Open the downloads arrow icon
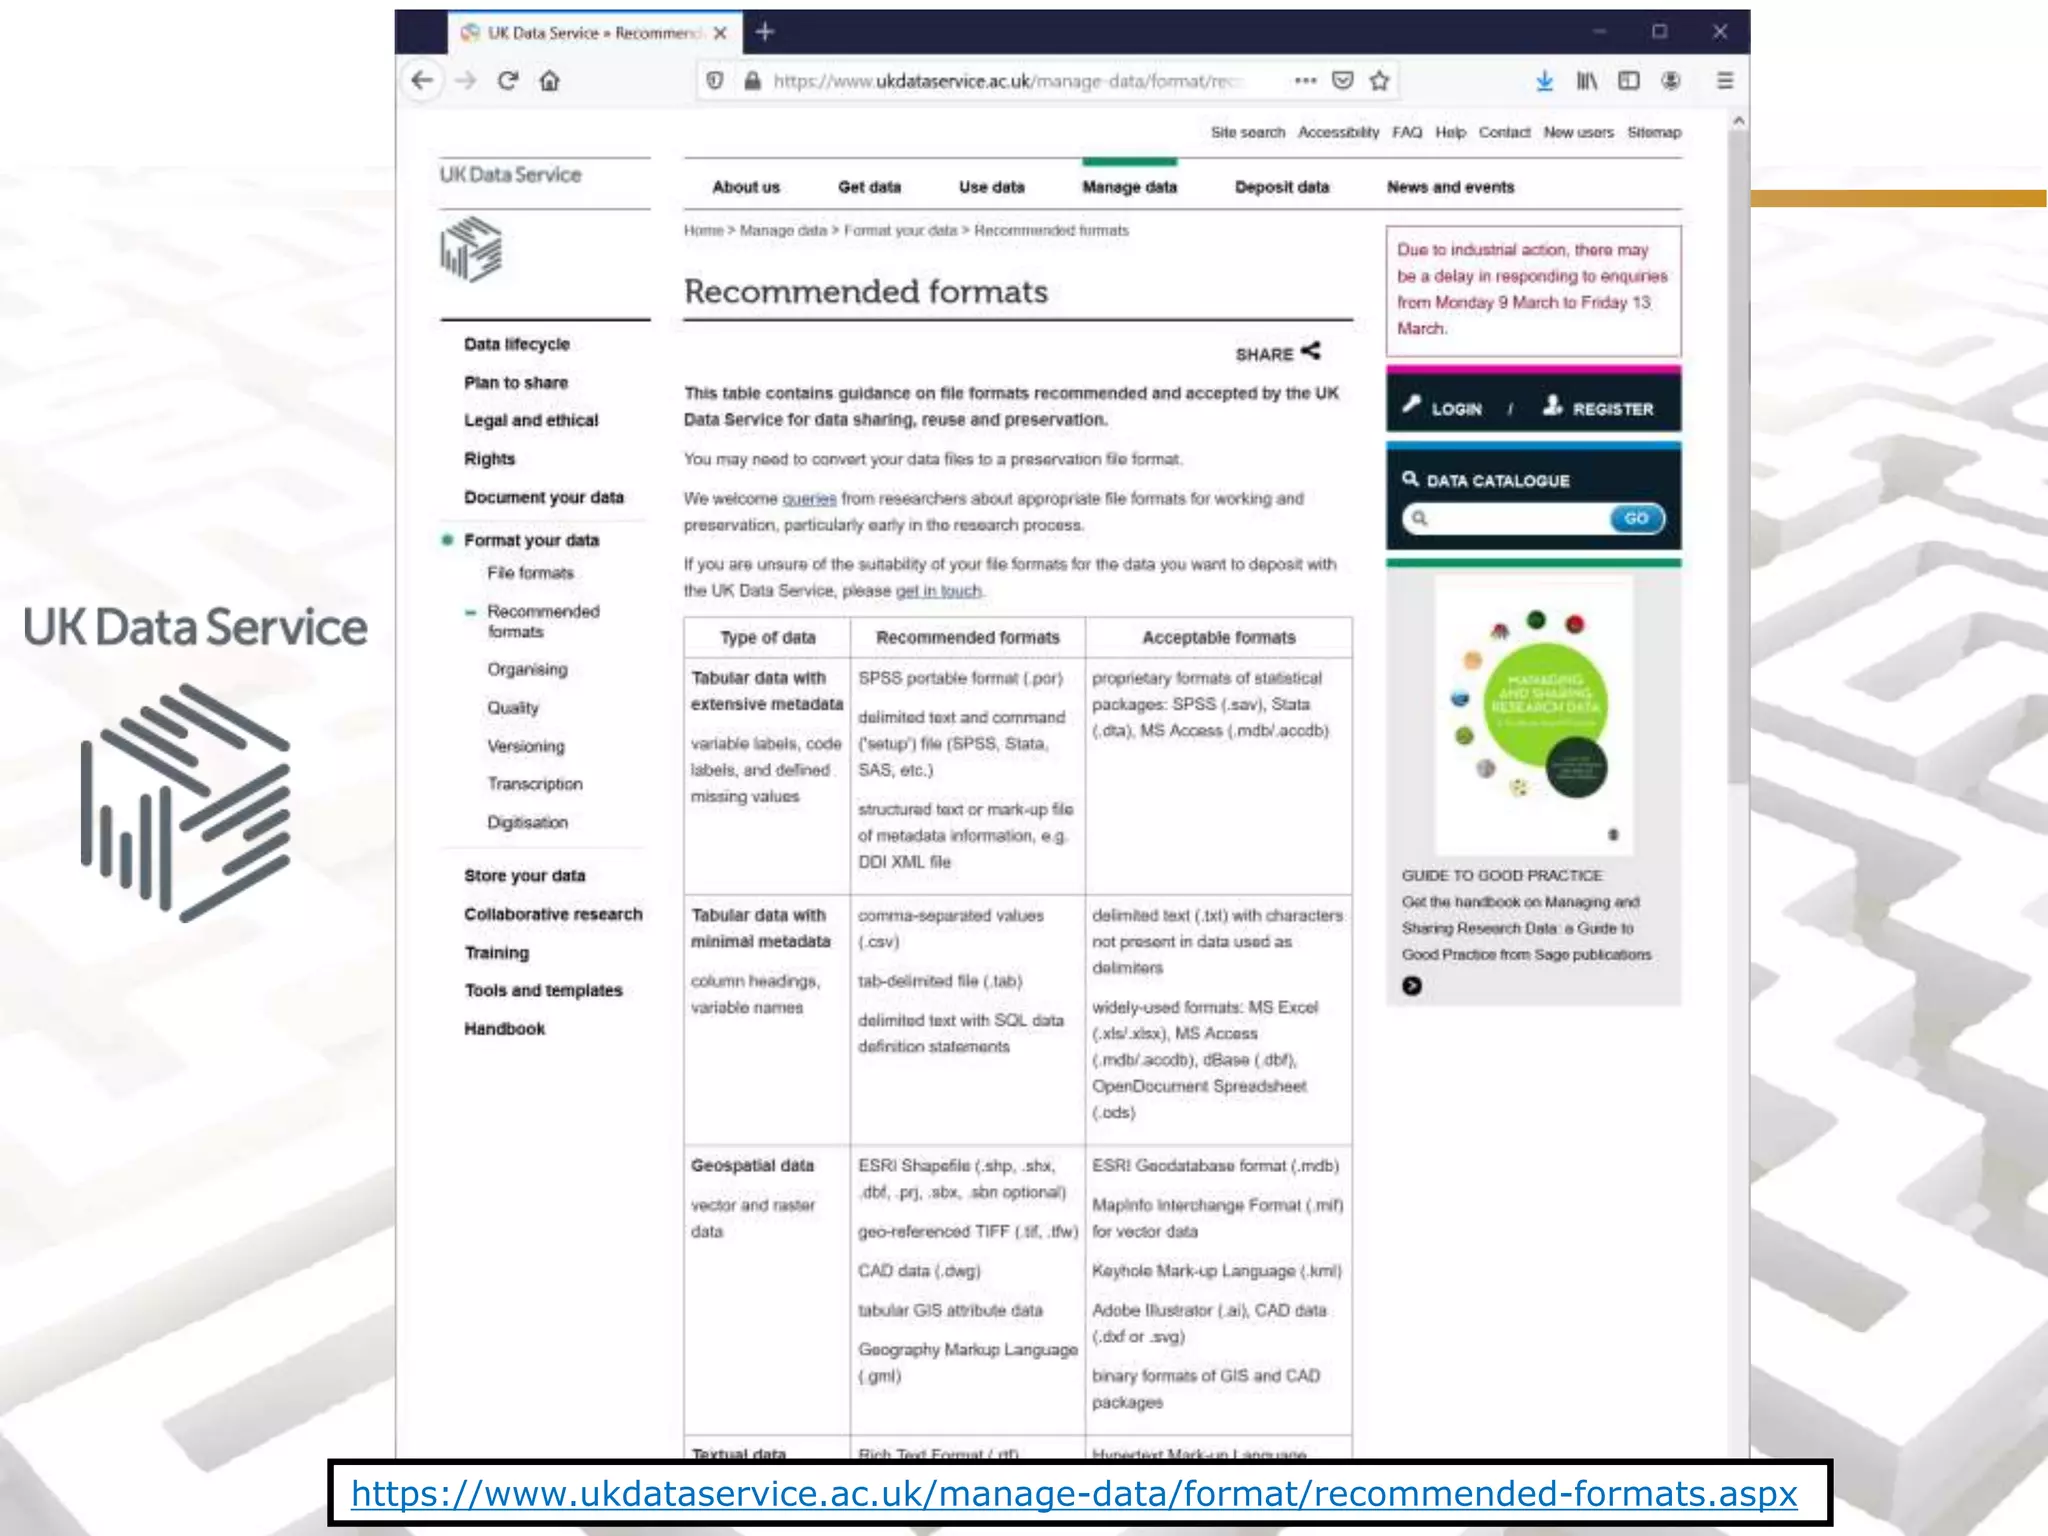 tap(1545, 81)
